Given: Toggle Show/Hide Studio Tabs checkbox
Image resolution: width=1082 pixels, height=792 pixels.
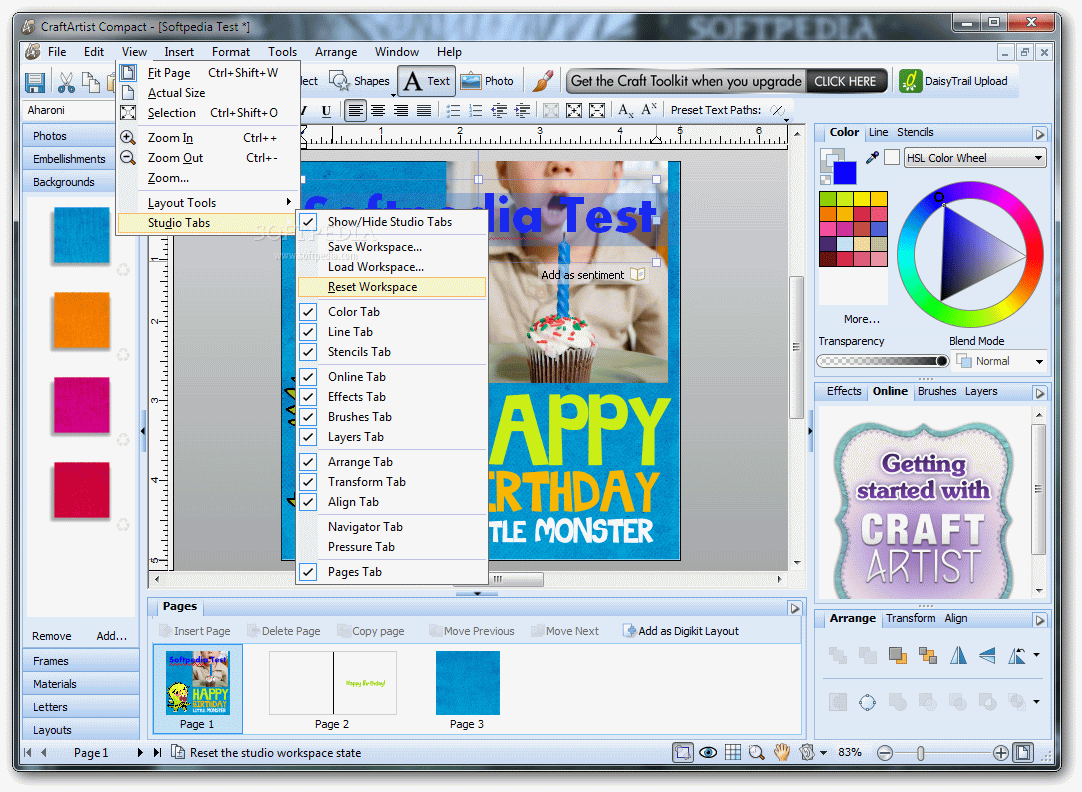Looking at the screenshot, I should point(308,222).
